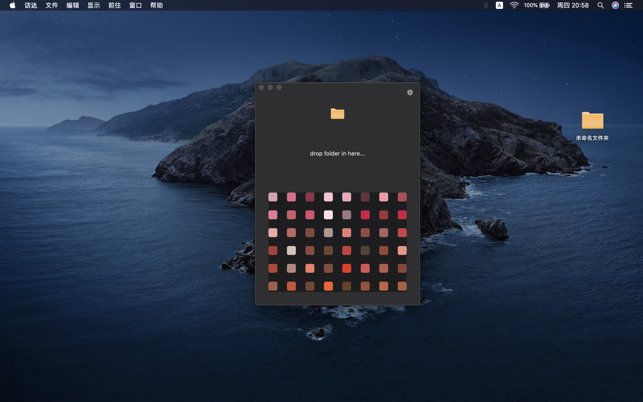
Task: Choose the very pale pink fourth swatch, top row
Action: tap(328, 197)
